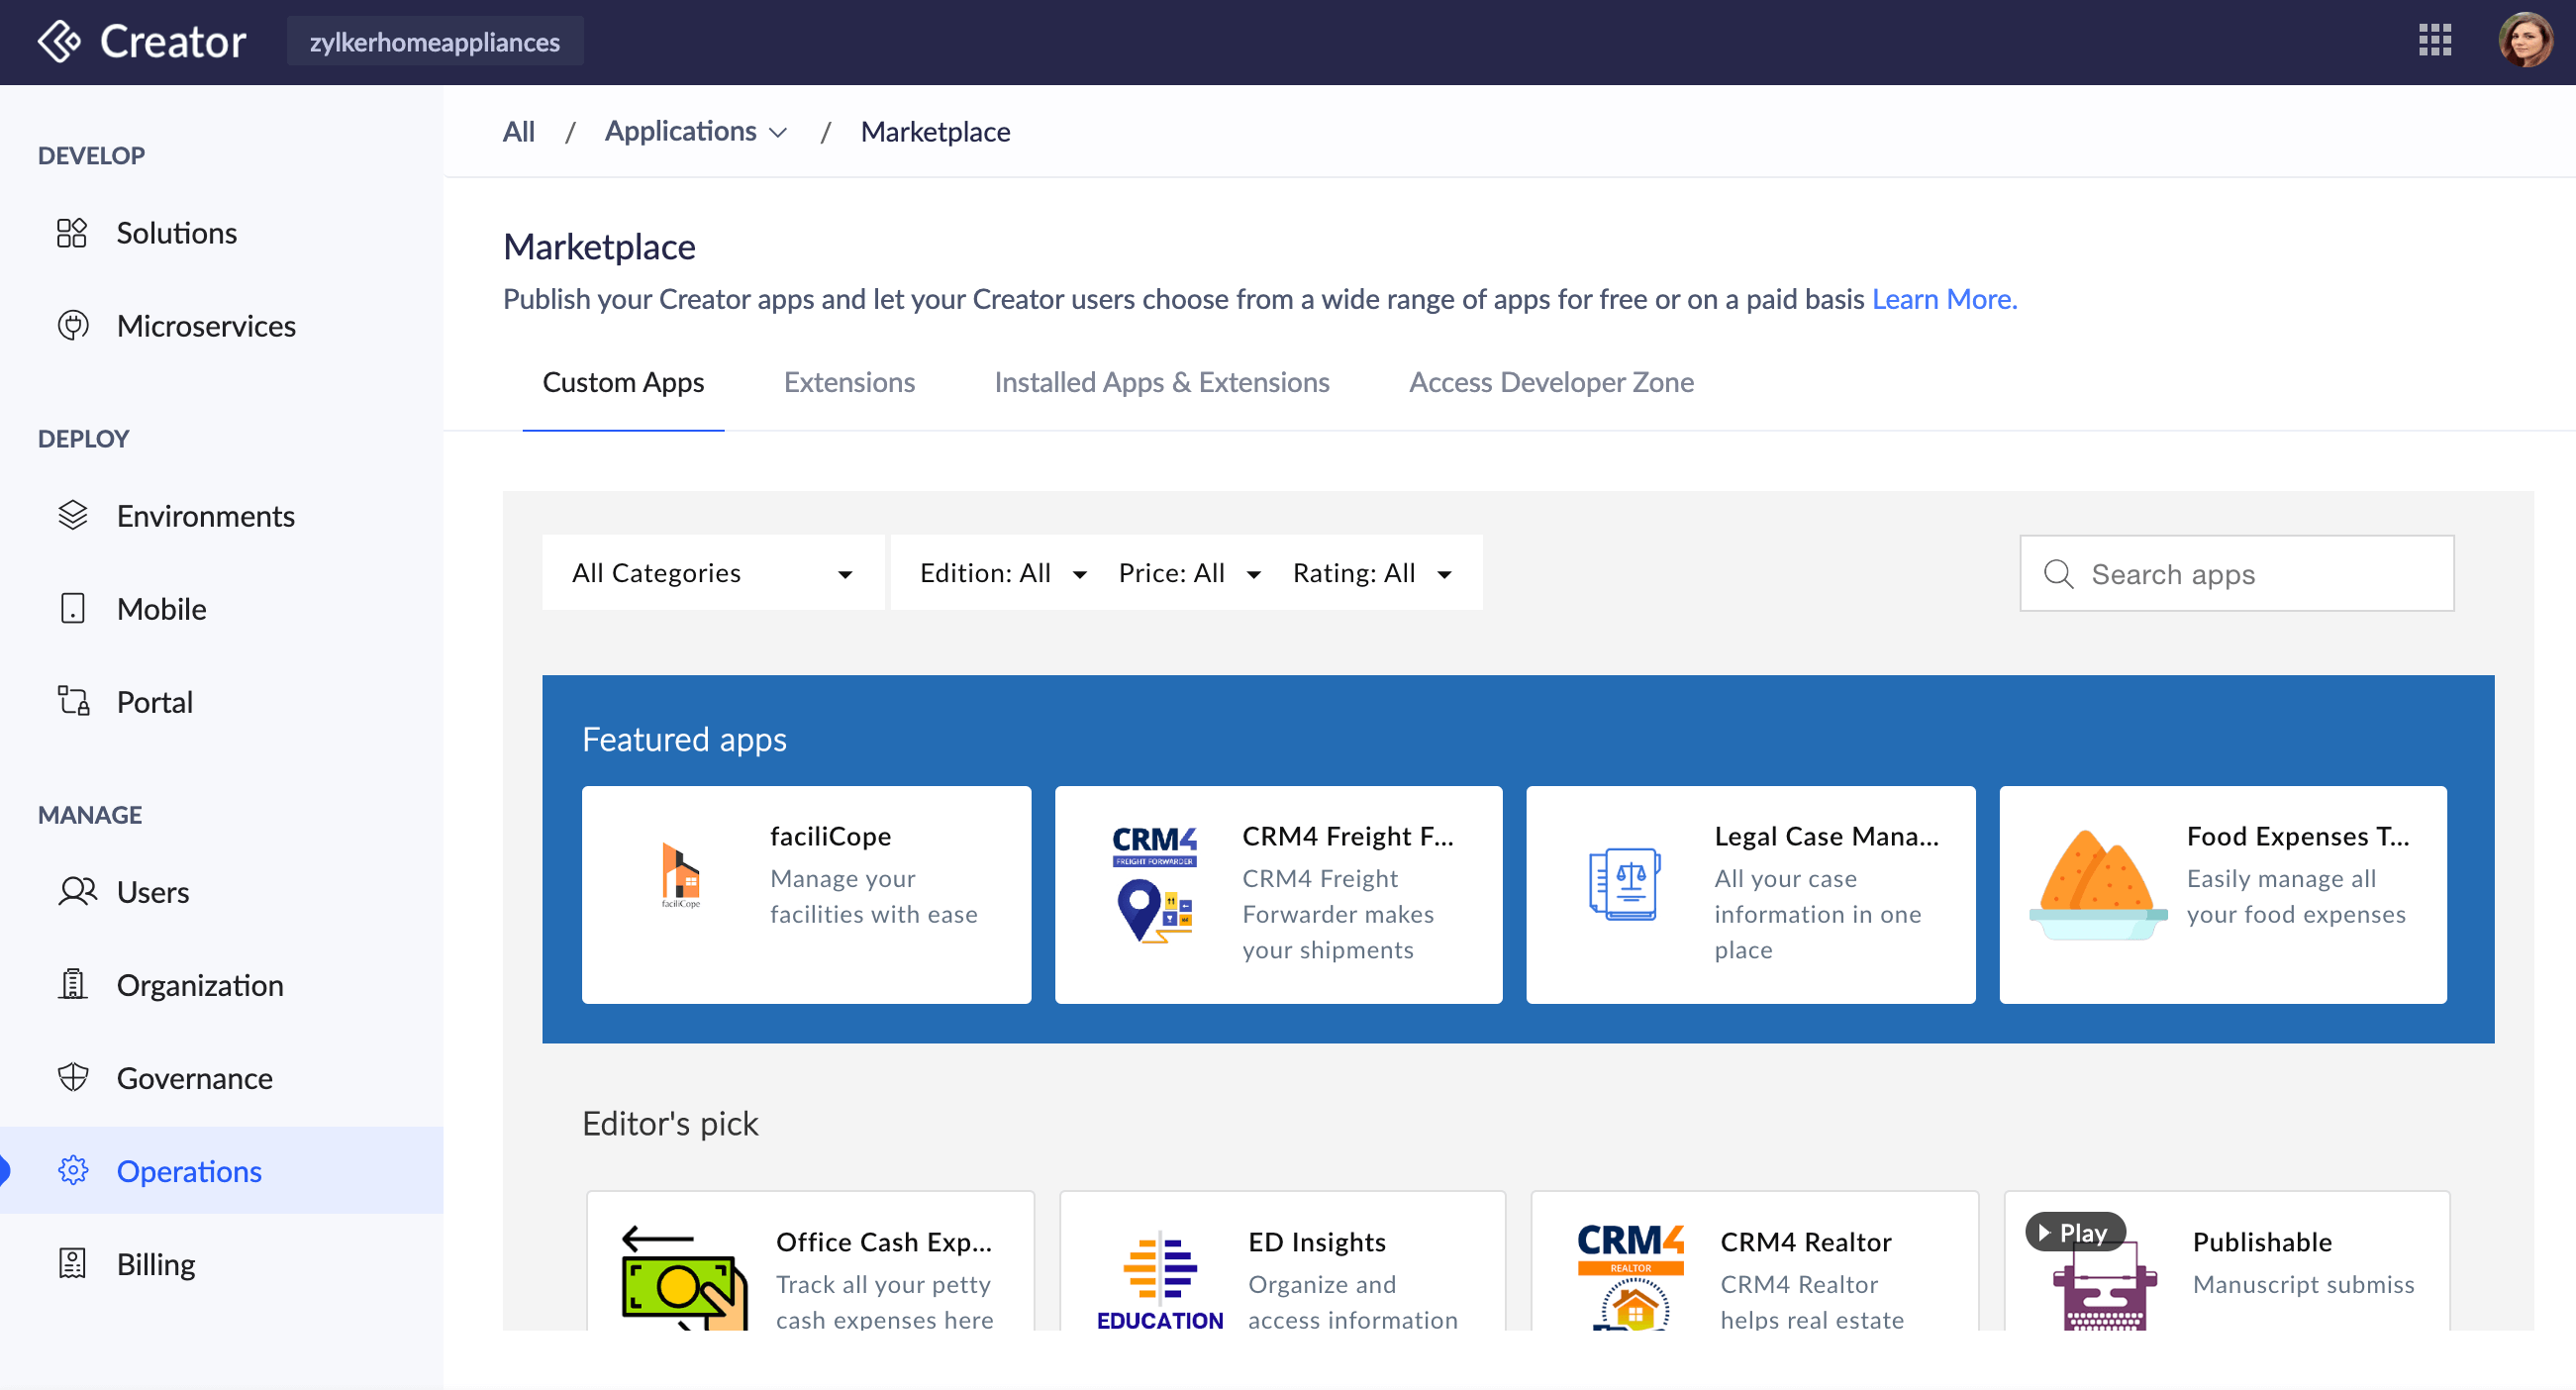Select the Solutions icon in sidebar
The image size is (2576, 1390).
[72, 232]
